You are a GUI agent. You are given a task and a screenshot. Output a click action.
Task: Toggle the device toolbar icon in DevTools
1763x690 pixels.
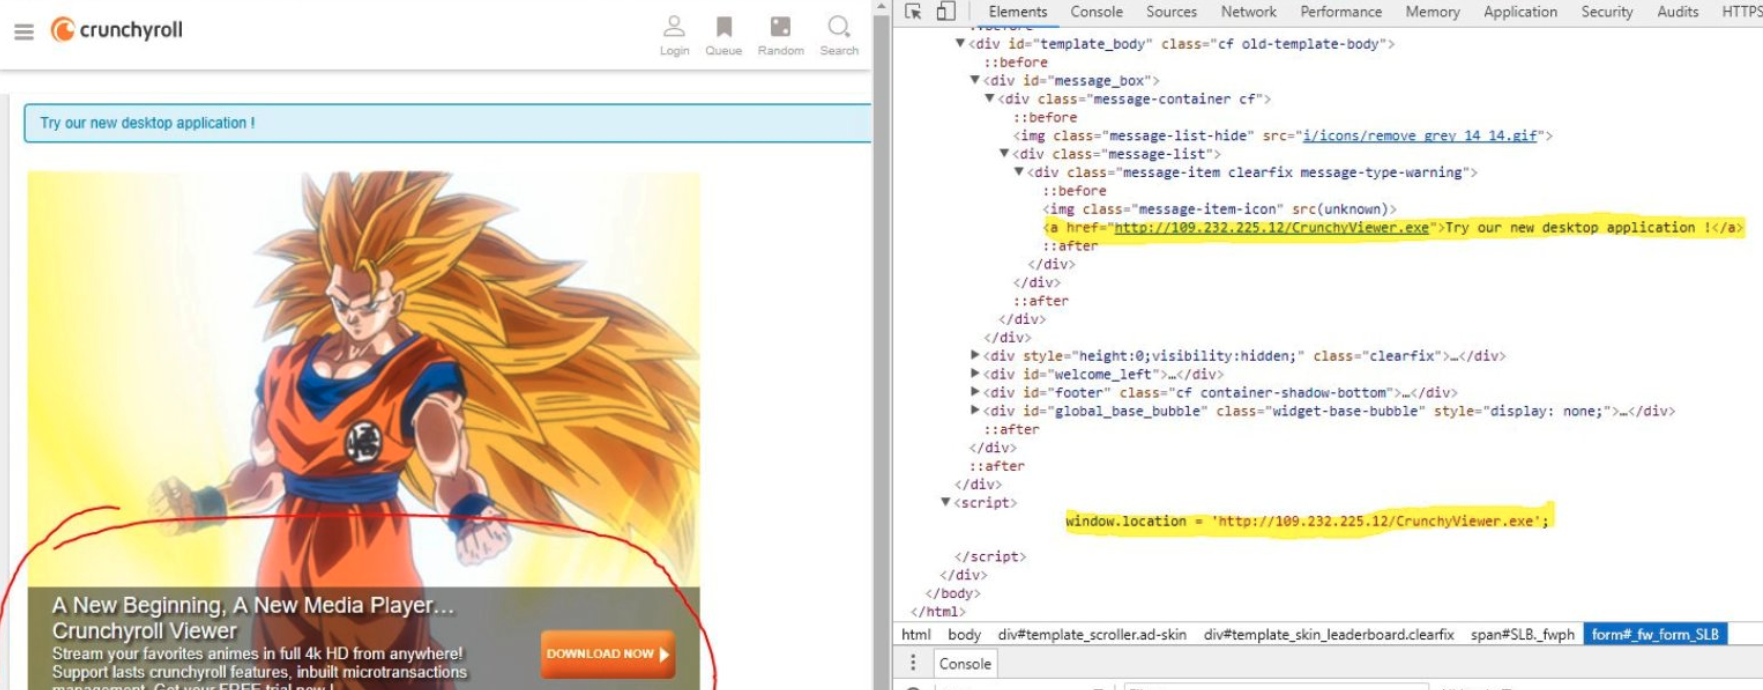click(945, 11)
